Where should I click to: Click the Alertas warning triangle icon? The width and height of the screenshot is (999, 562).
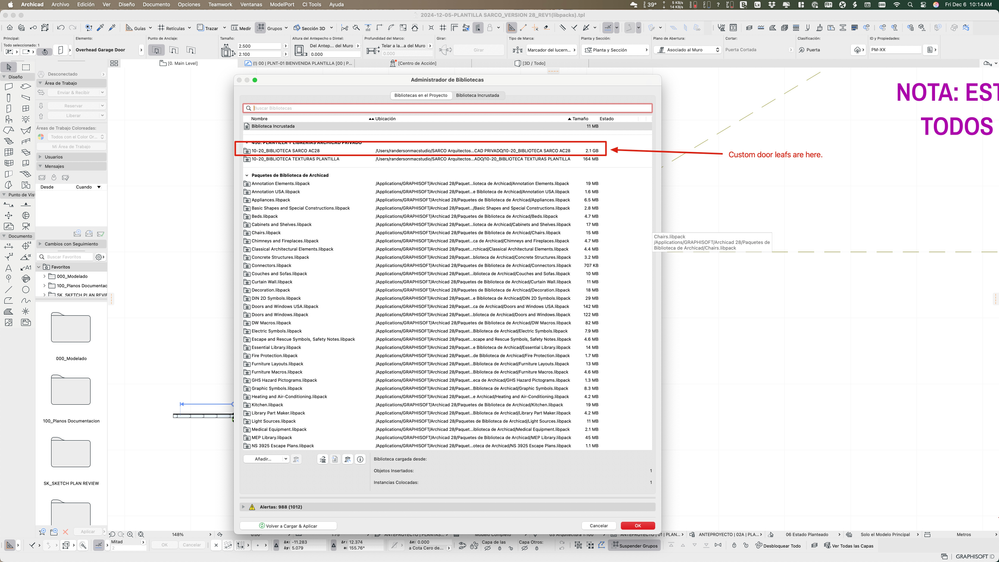pyautogui.click(x=252, y=507)
